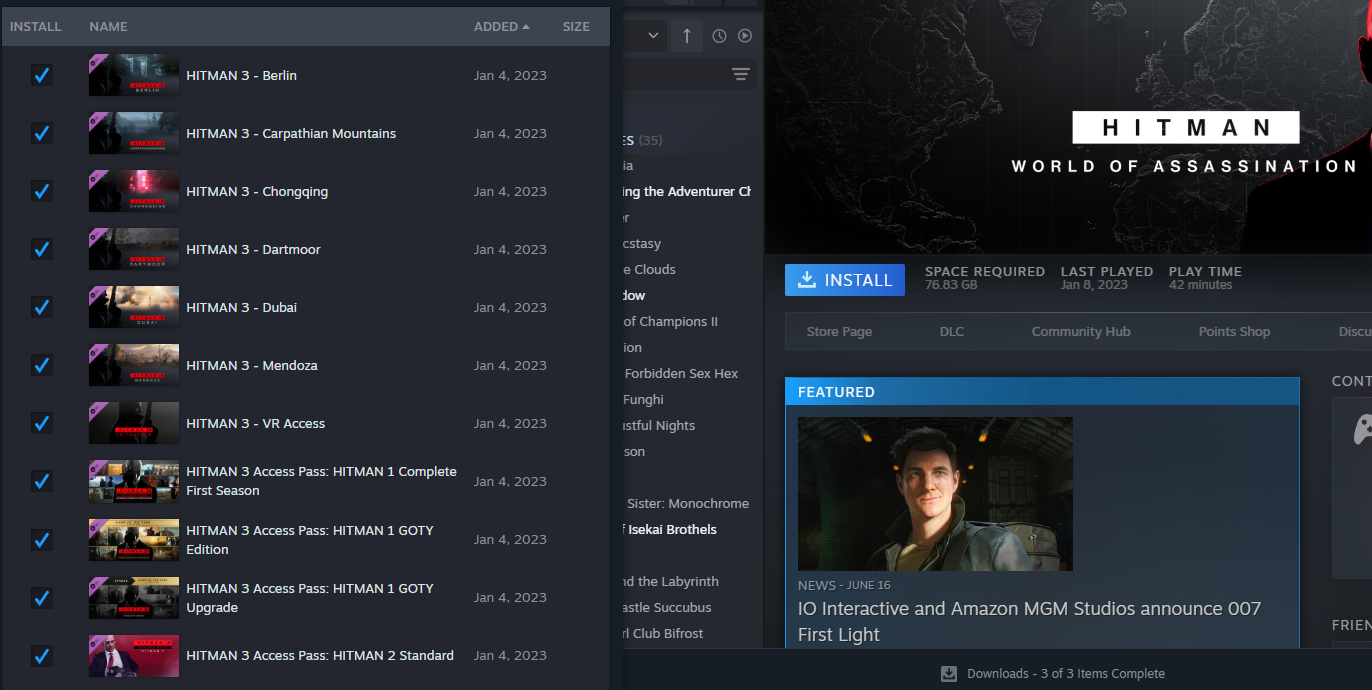This screenshot has width=1372, height=690.
Task: Select the 'HITMAN 3 - Mendoza' name text
Action: pyautogui.click(x=252, y=365)
